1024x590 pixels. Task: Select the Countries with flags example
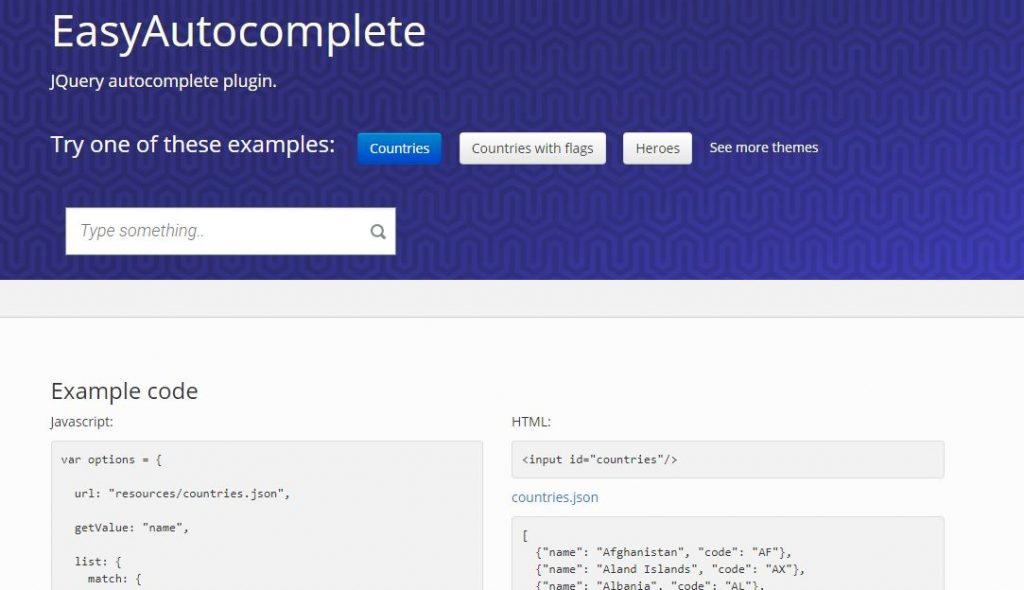click(532, 148)
